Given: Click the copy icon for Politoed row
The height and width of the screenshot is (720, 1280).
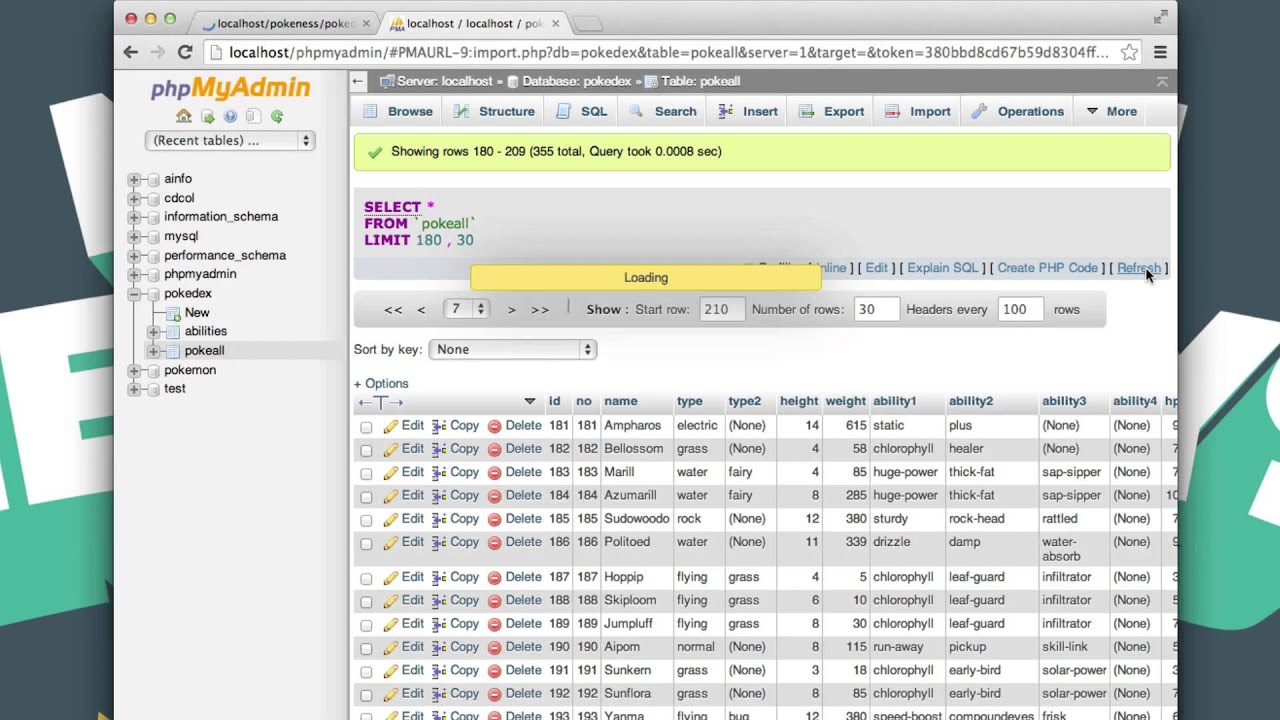Looking at the screenshot, I should 439,542.
